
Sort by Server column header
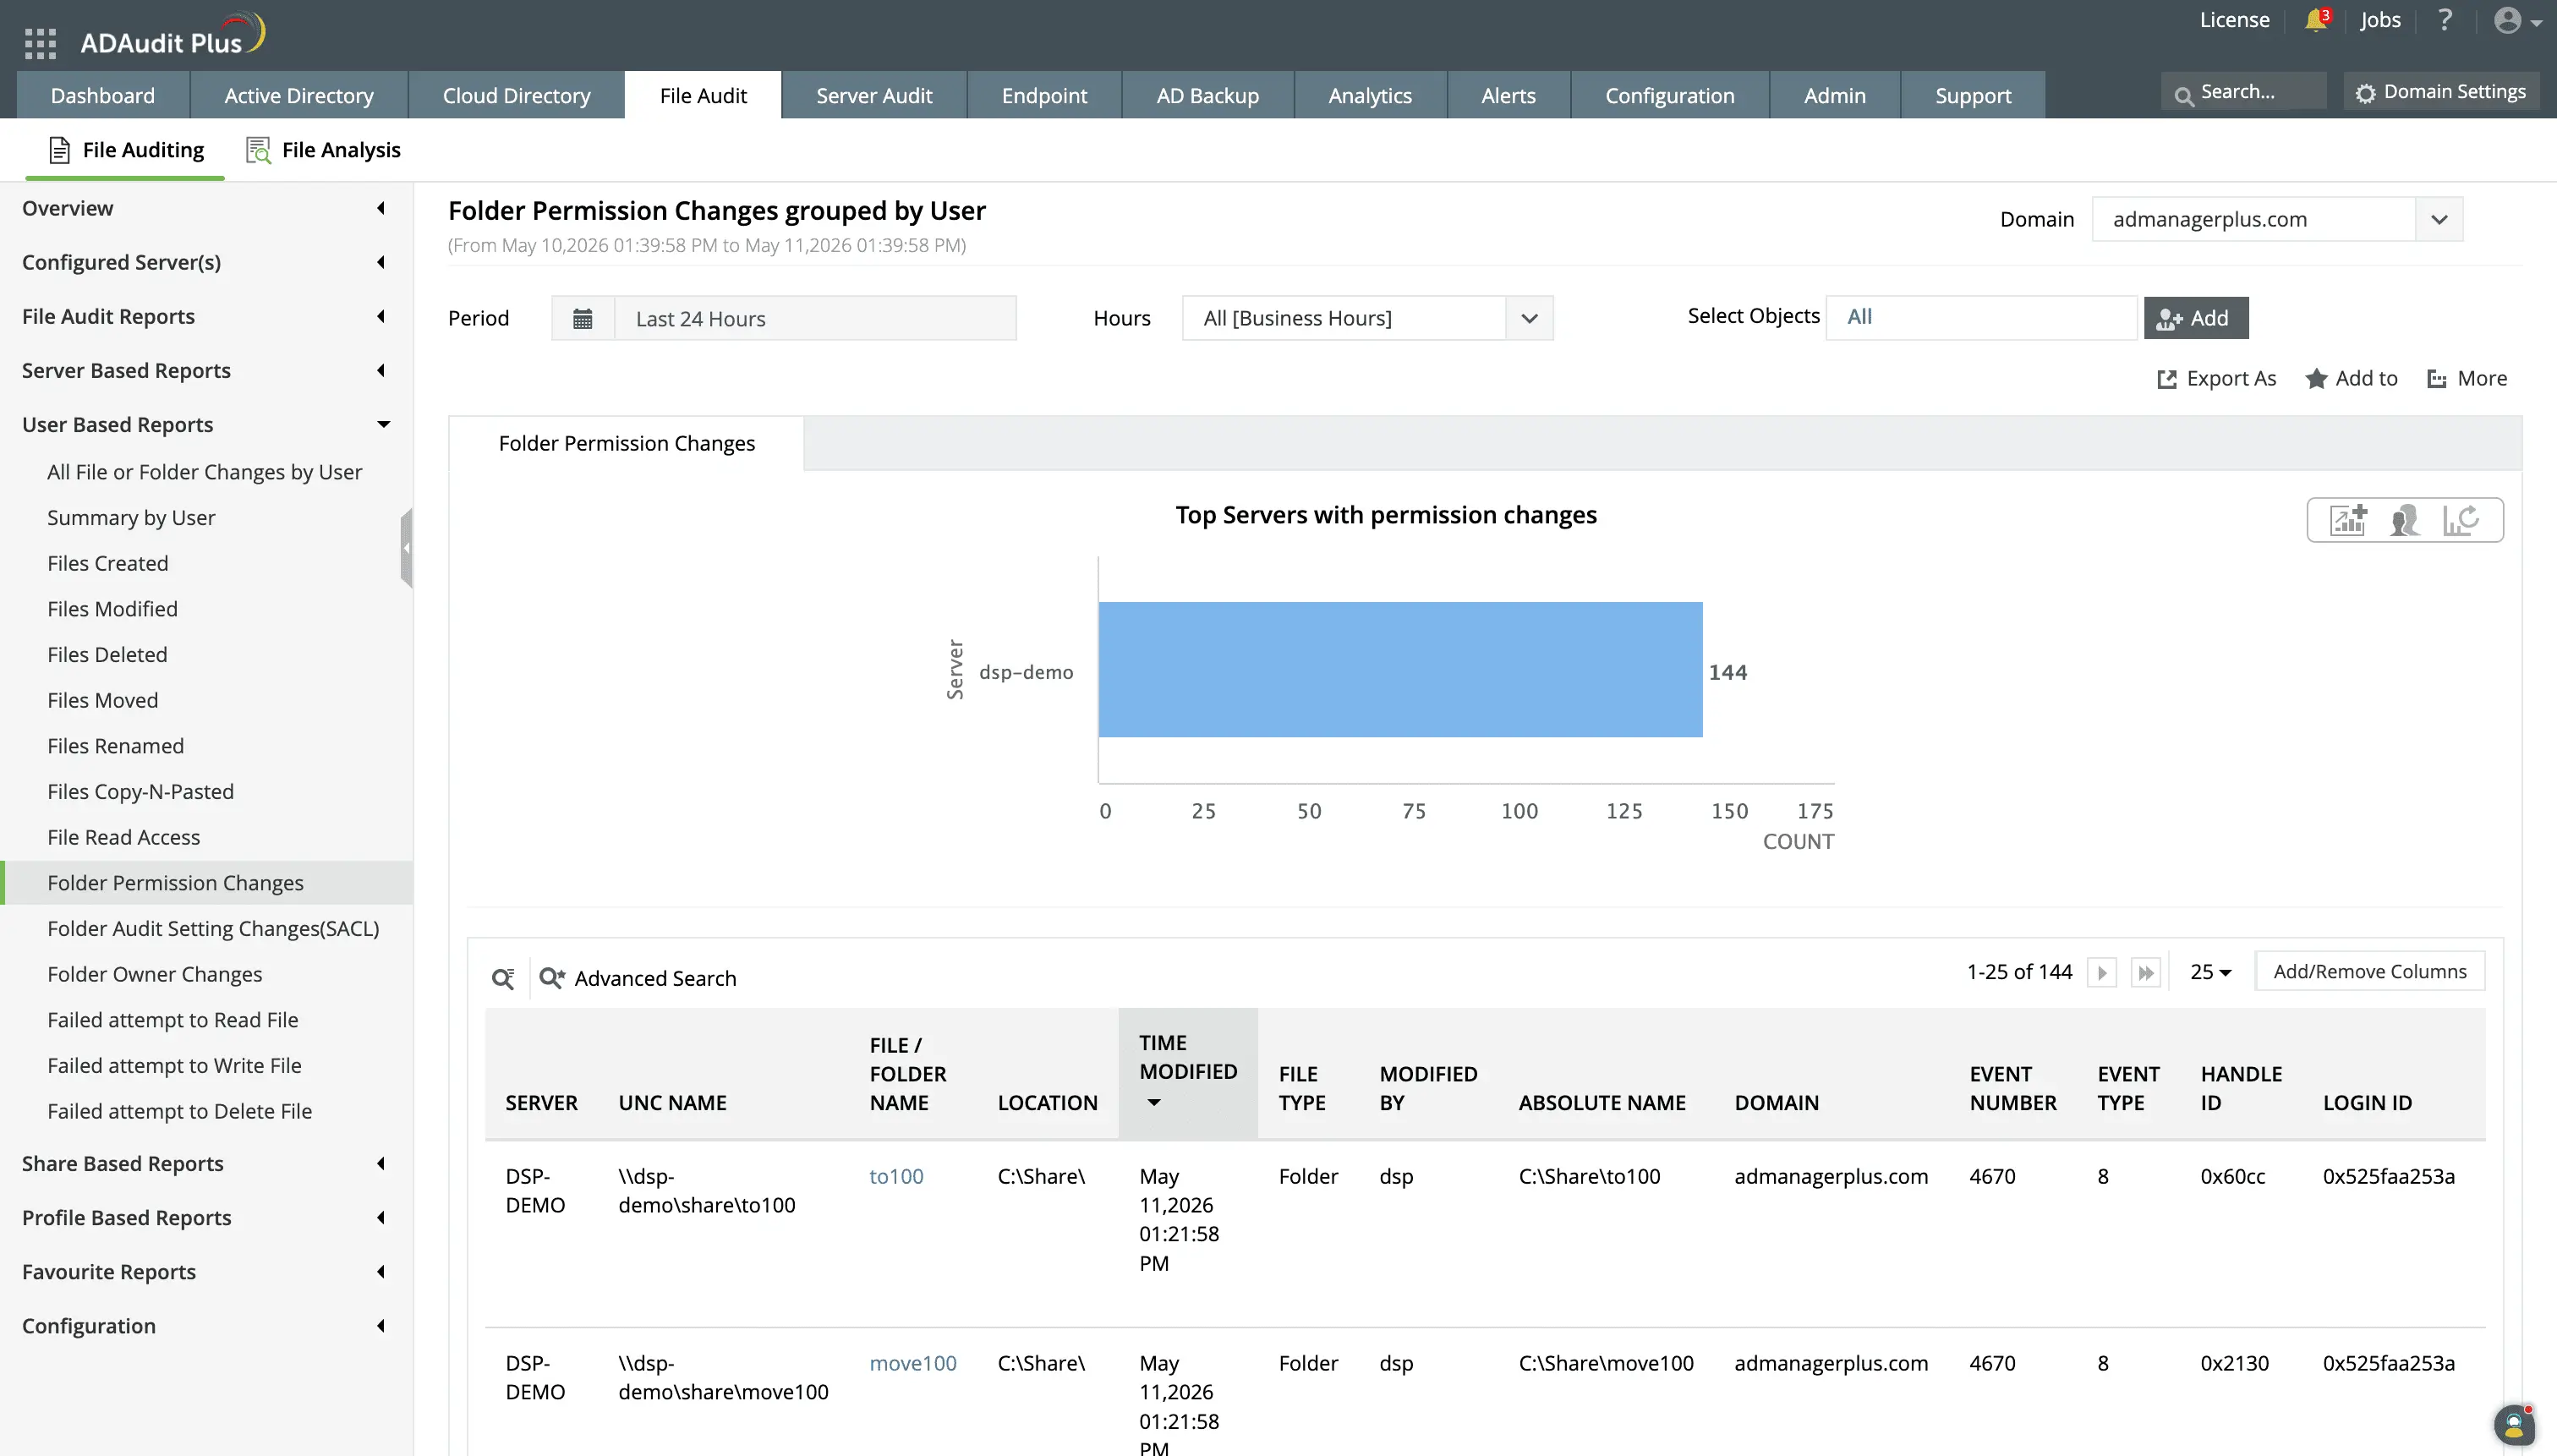point(541,1102)
